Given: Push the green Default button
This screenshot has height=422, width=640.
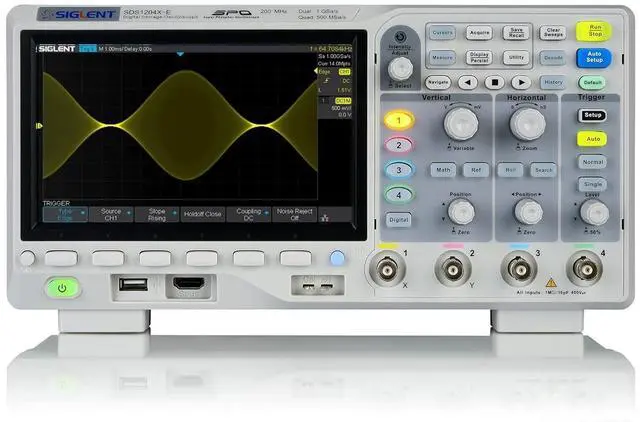Looking at the screenshot, I should (593, 82).
